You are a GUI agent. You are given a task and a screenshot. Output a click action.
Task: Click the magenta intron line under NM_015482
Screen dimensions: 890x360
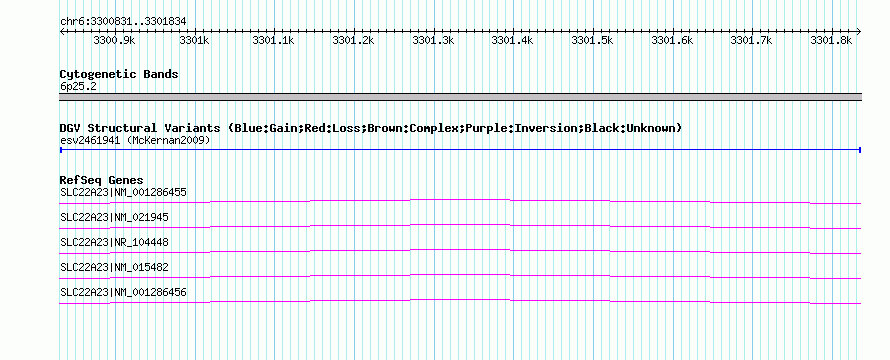tap(460, 276)
